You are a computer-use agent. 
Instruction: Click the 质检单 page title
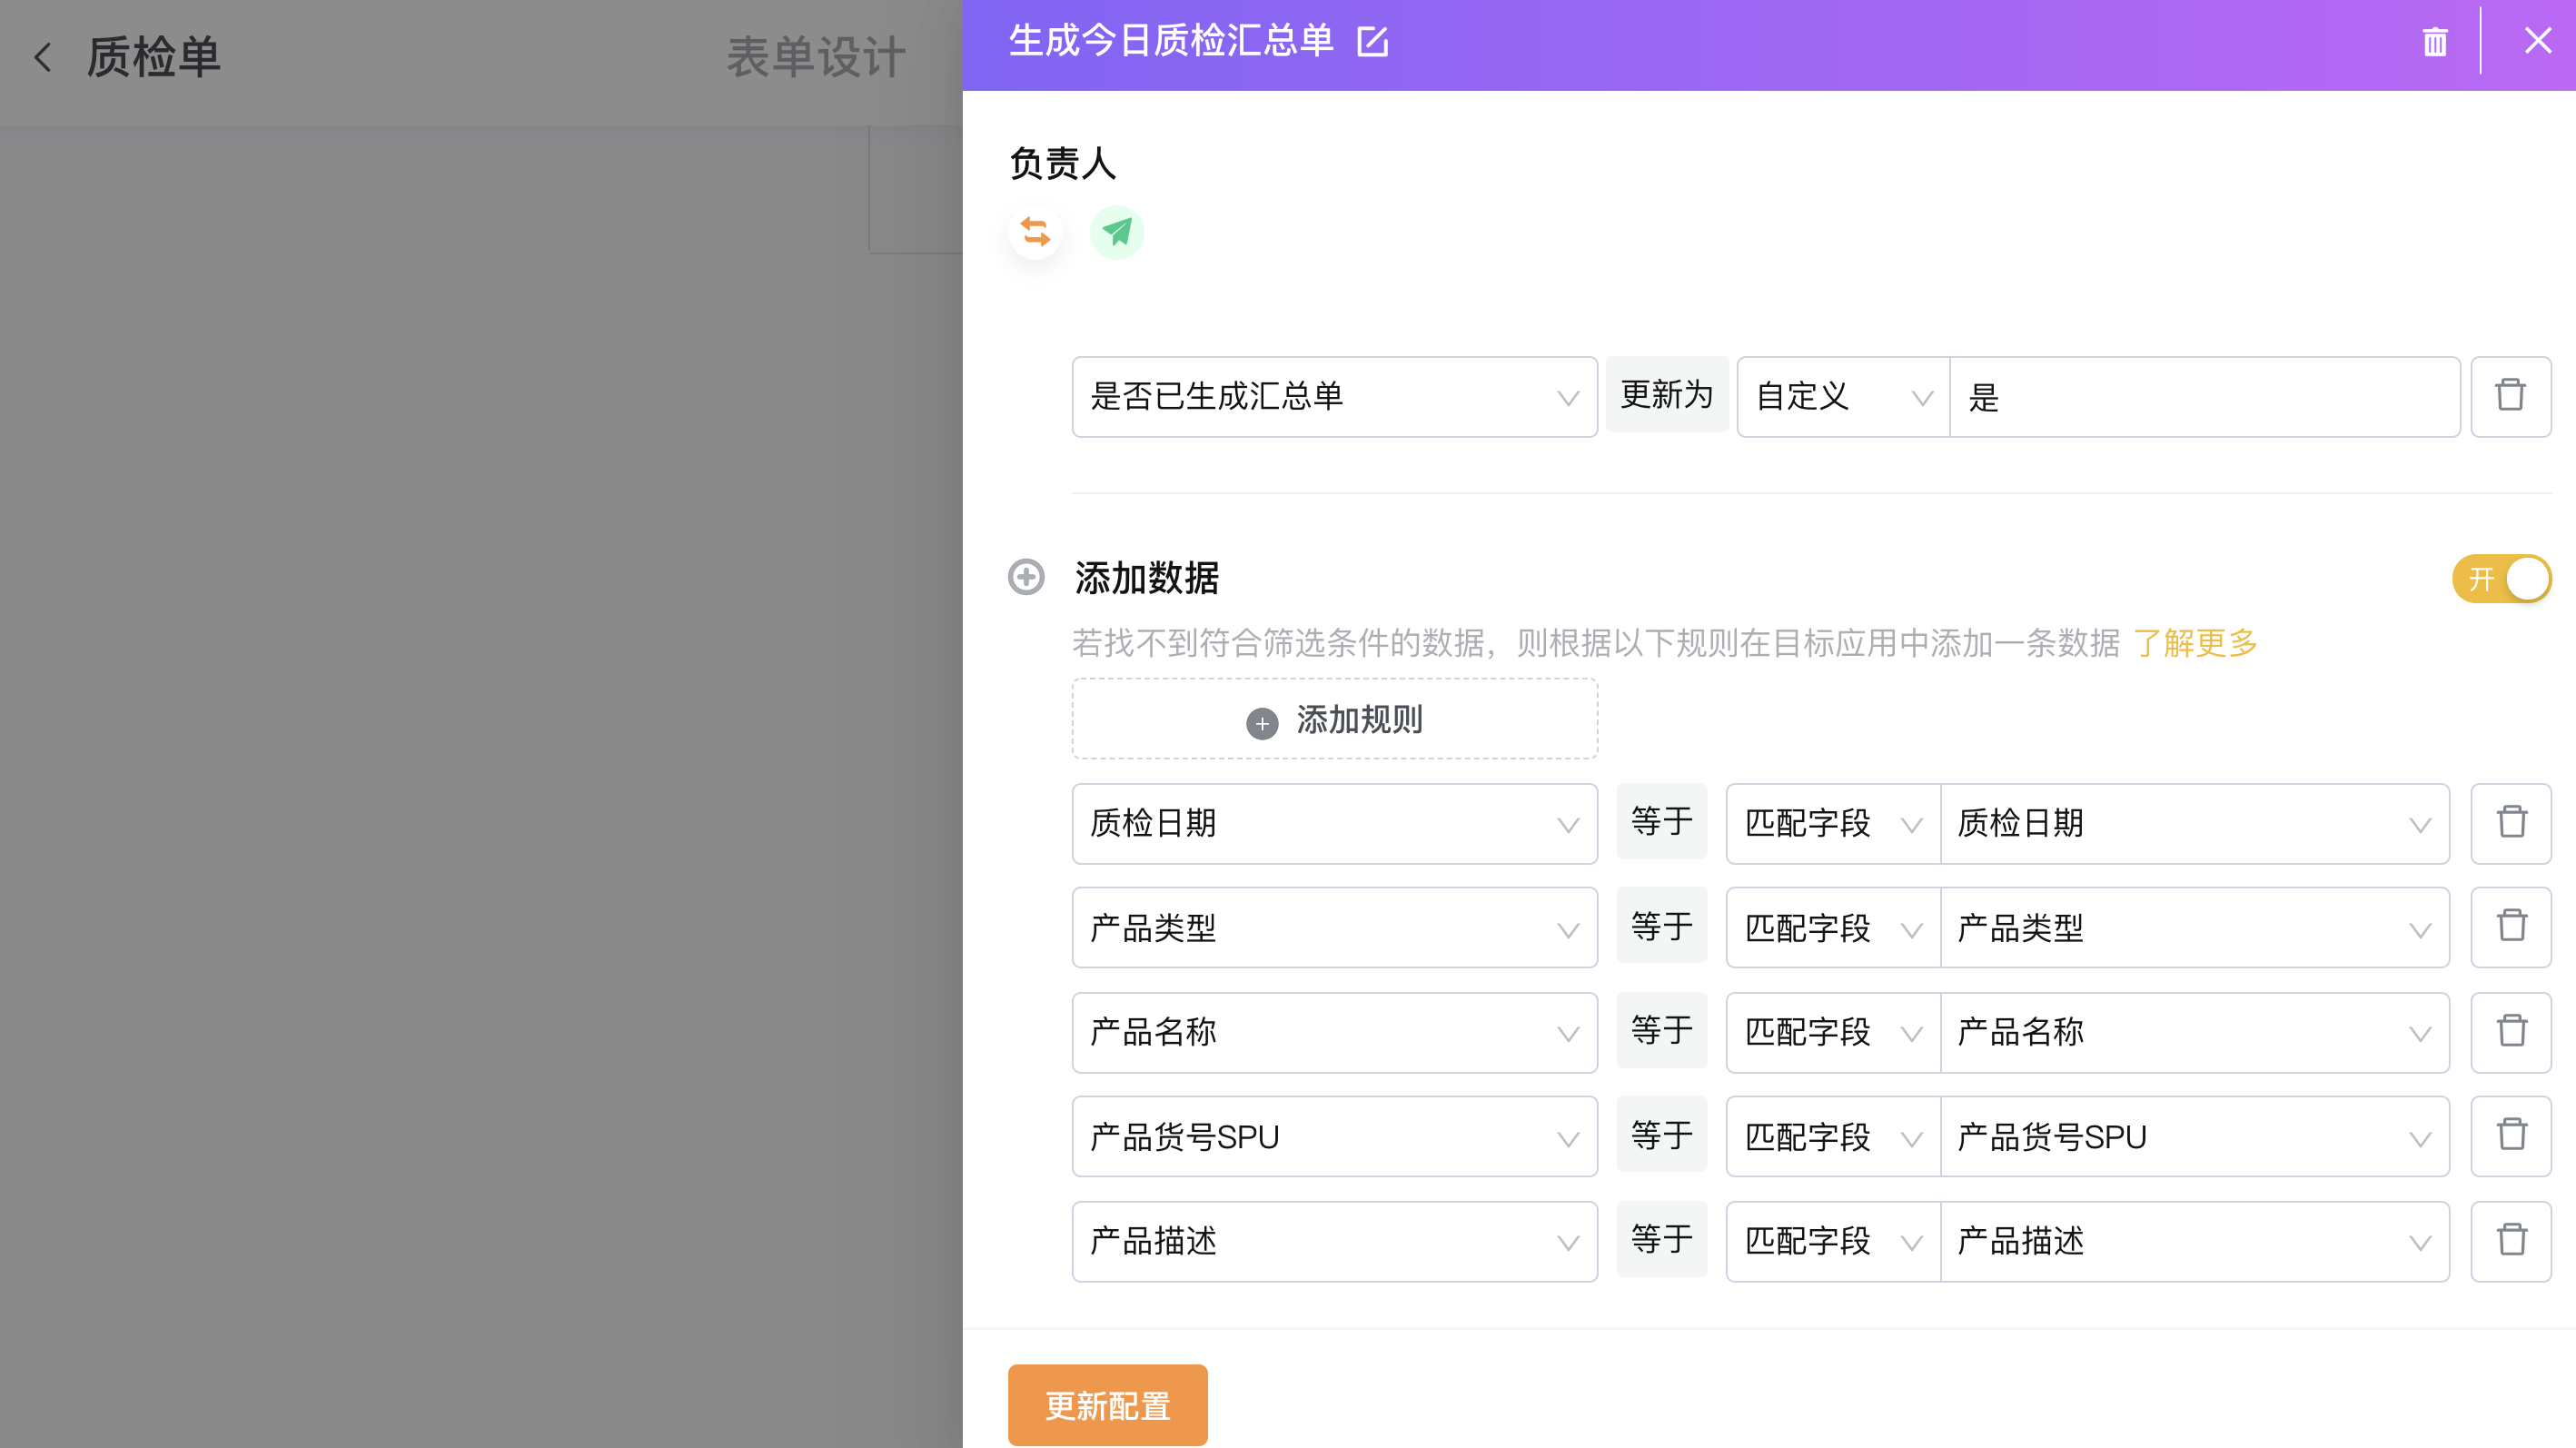[x=153, y=57]
